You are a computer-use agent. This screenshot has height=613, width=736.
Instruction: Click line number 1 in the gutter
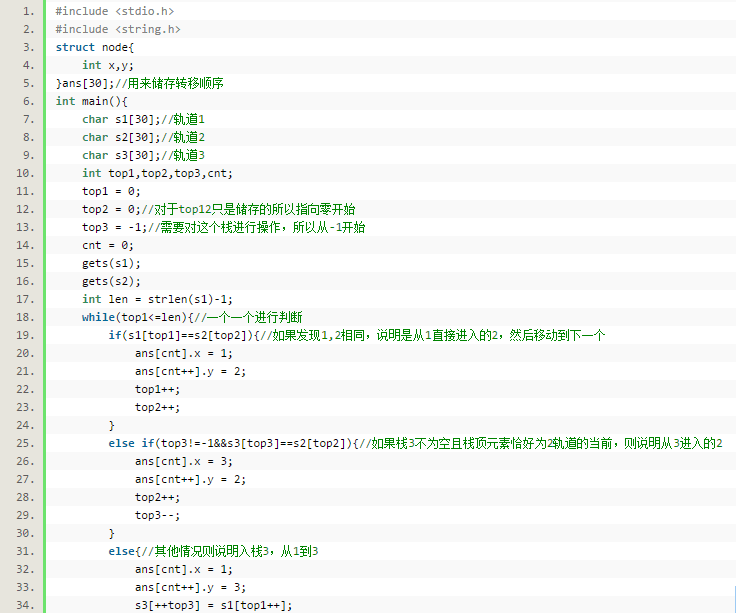tap(29, 11)
